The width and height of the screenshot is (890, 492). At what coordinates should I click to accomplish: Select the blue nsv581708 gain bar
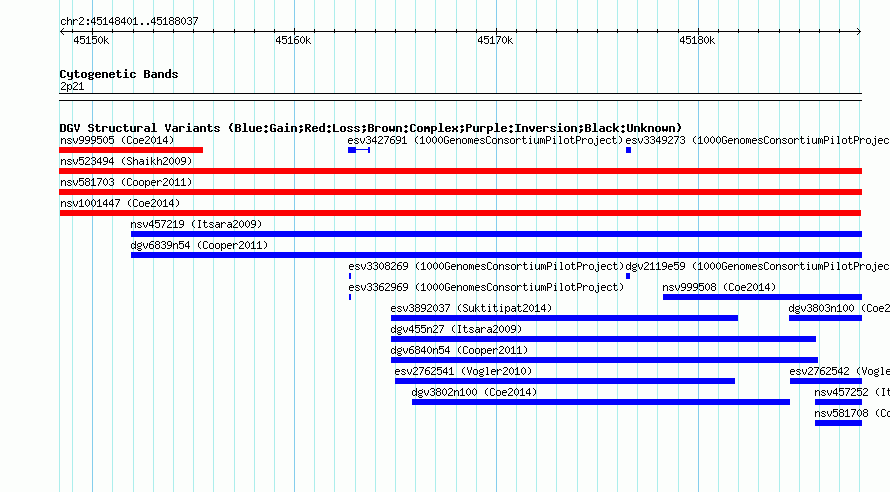pos(838,423)
